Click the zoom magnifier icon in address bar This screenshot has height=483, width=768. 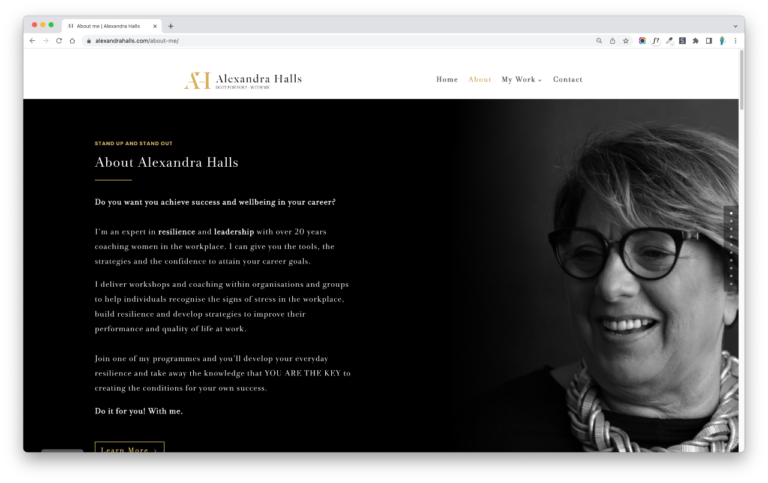click(x=599, y=41)
